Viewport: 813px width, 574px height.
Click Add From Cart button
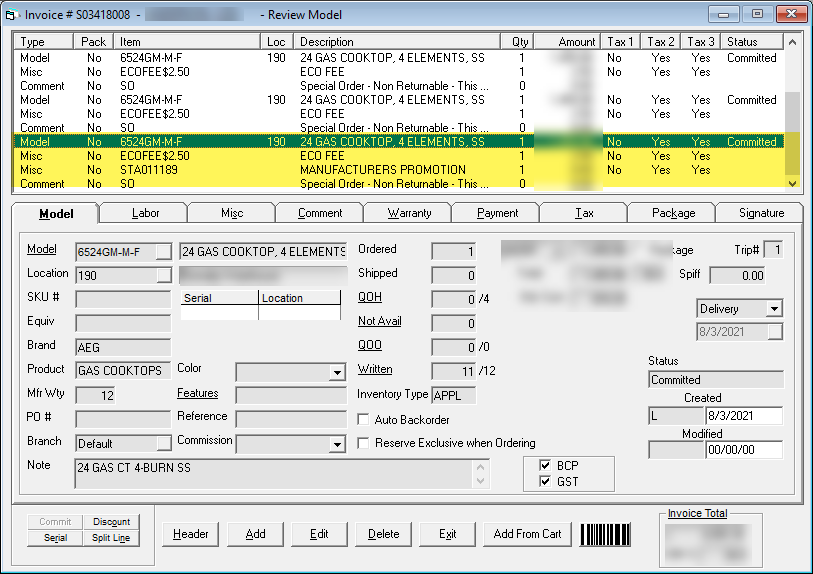pyautogui.click(x=527, y=534)
